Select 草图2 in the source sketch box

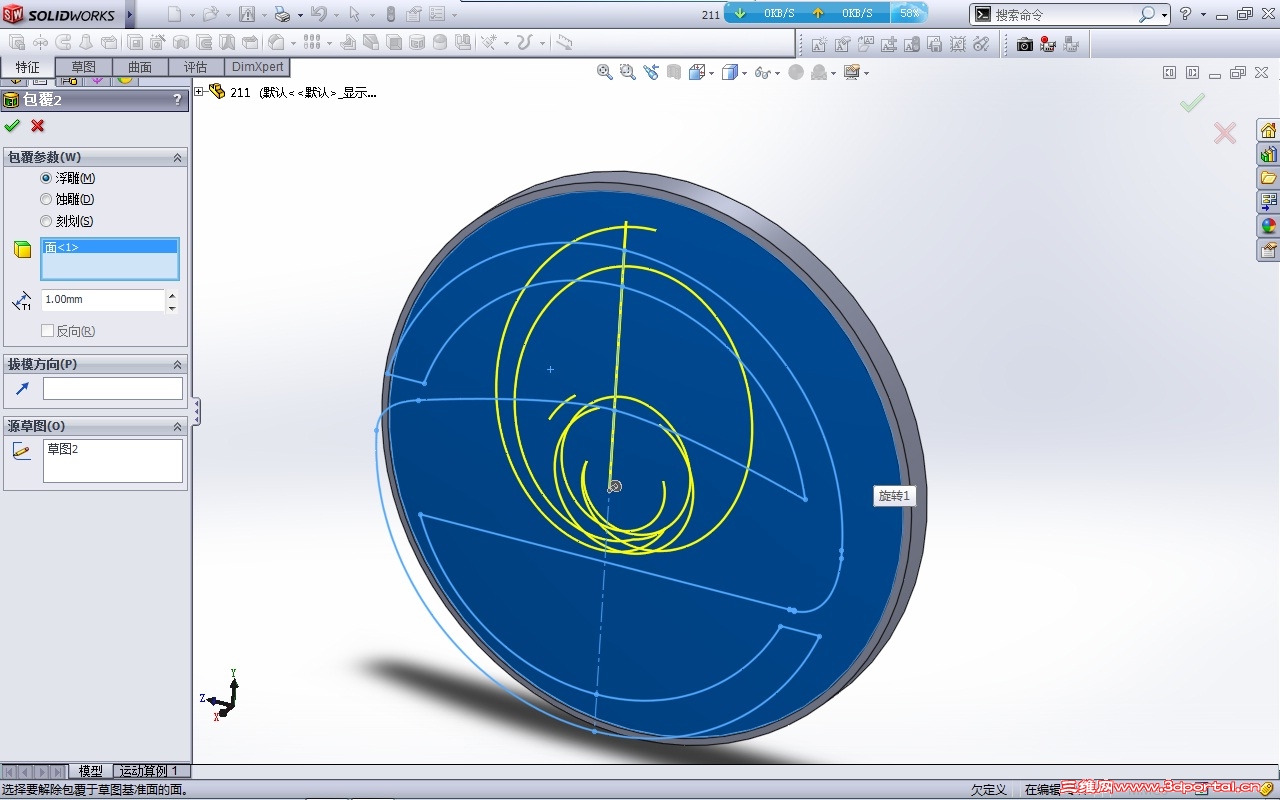point(63,450)
